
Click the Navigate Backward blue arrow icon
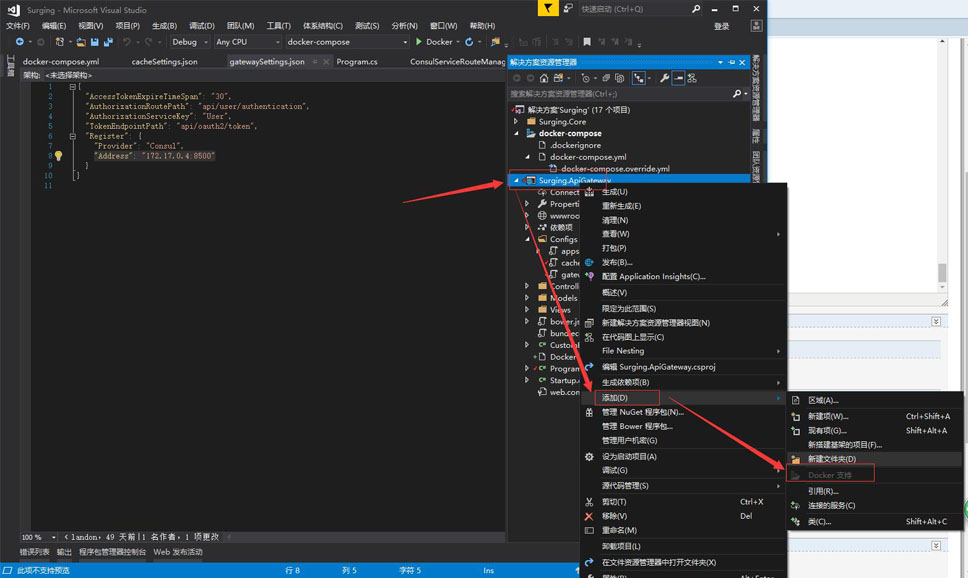point(19,42)
